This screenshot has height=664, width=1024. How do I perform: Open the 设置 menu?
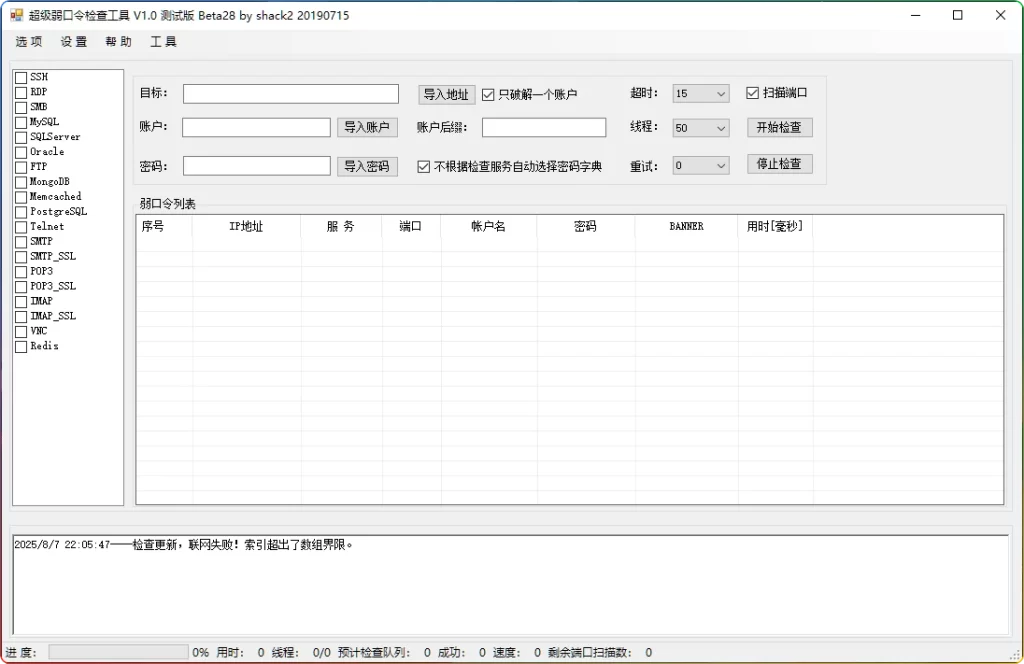(x=74, y=42)
